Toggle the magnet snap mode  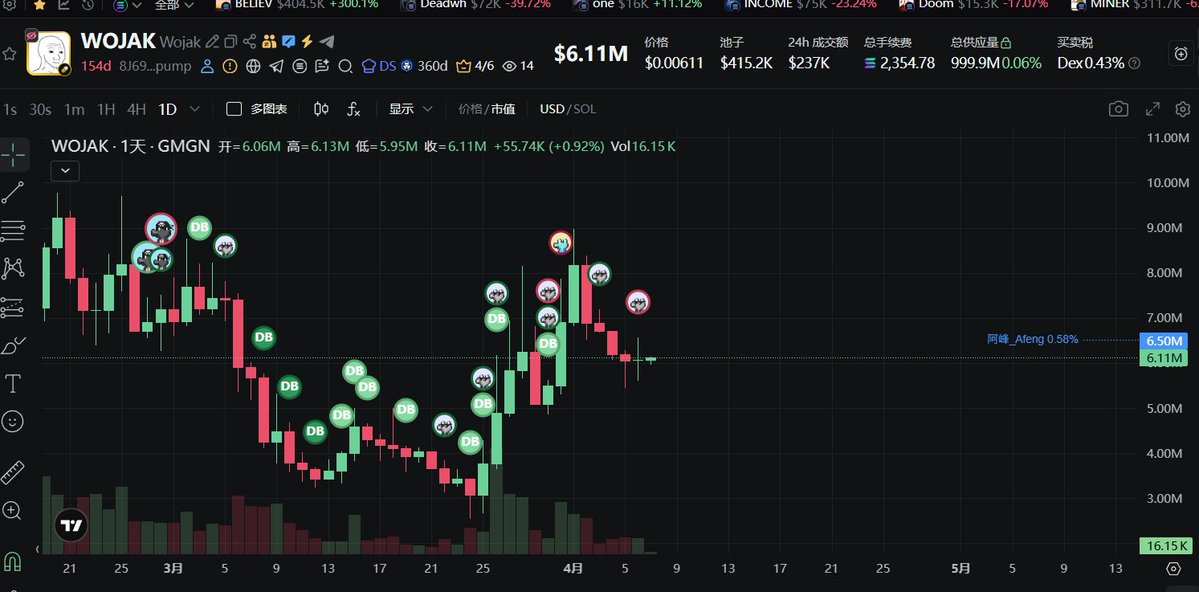coord(13,561)
